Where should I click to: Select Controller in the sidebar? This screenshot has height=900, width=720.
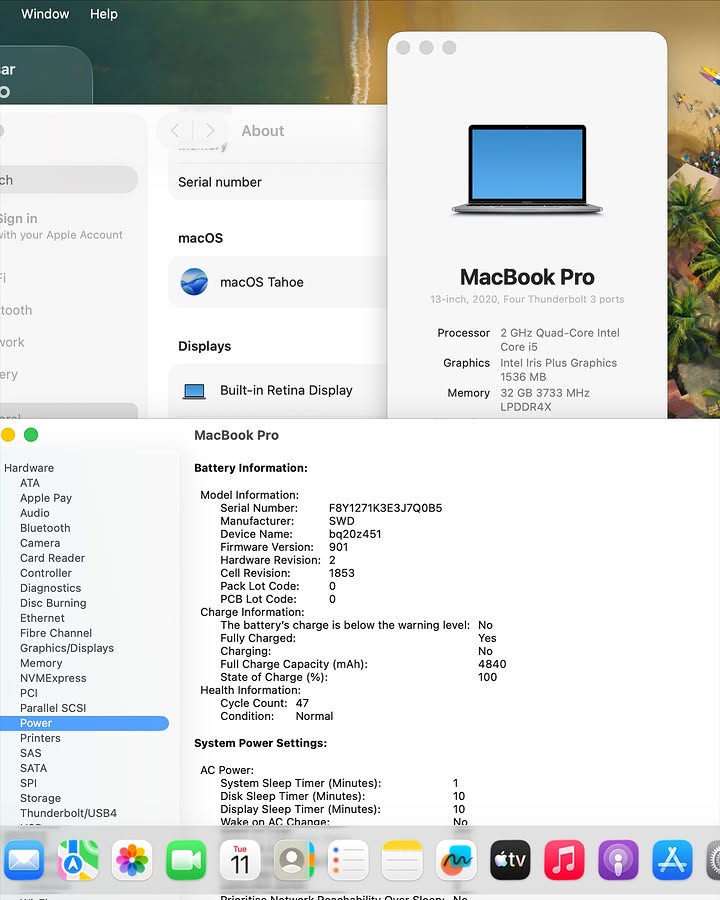(46, 573)
